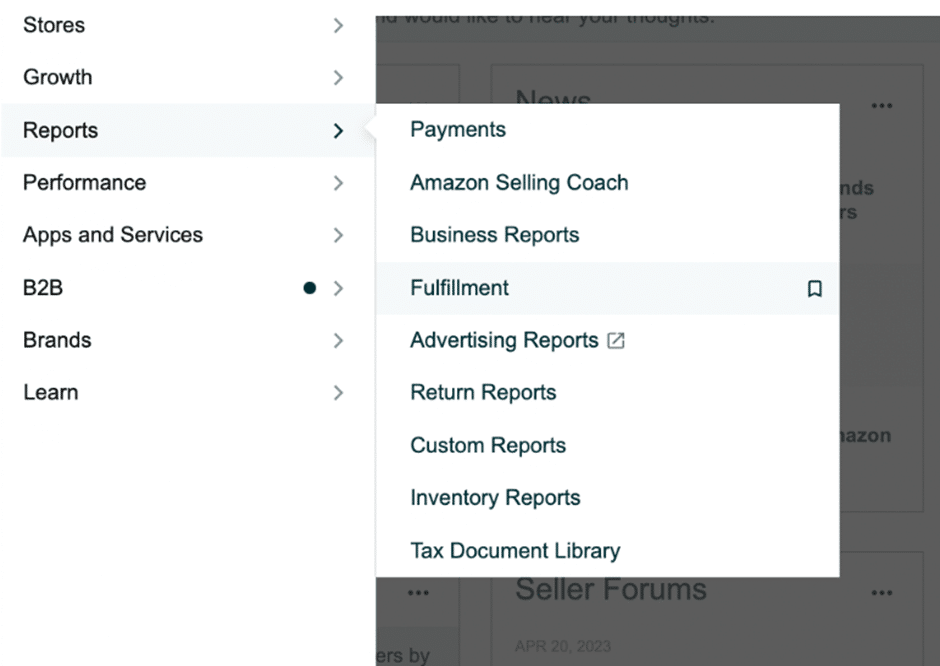Open Fulfillment reports

(607, 288)
